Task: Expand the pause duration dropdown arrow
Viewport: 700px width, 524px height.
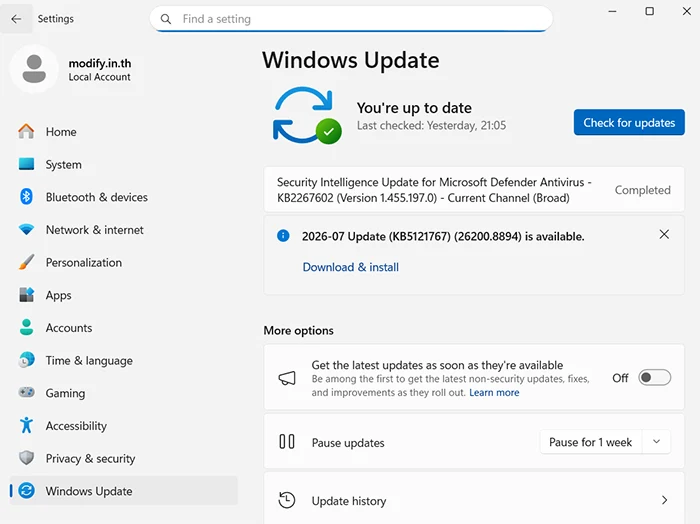Action: (656, 442)
